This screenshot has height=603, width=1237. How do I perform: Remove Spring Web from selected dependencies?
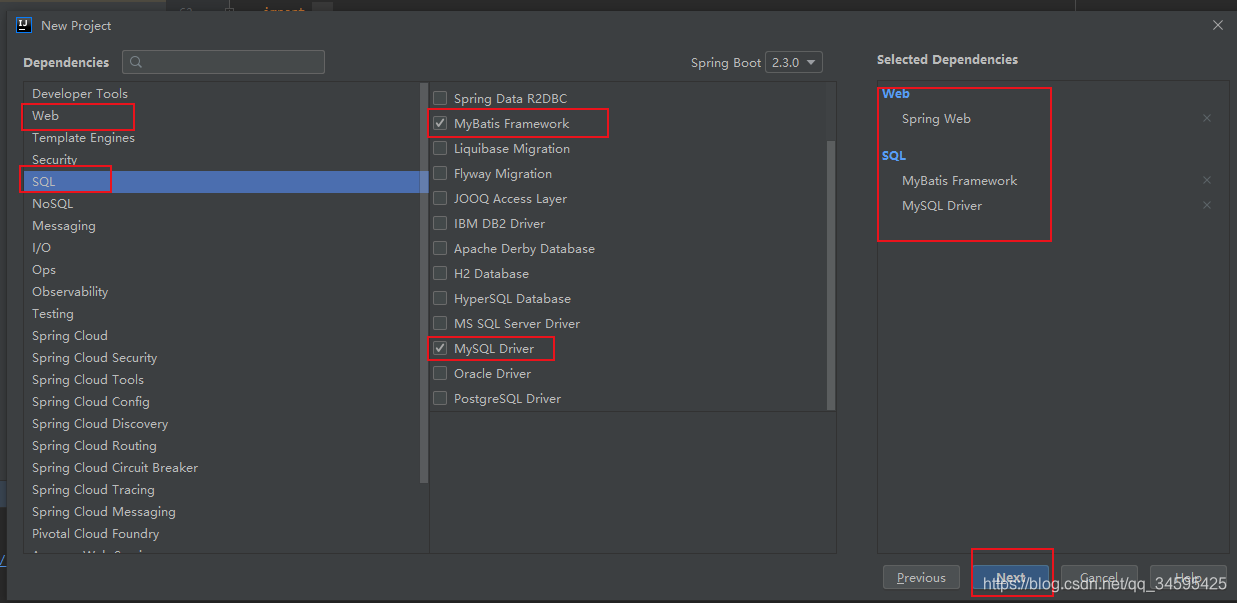tap(1207, 118)
